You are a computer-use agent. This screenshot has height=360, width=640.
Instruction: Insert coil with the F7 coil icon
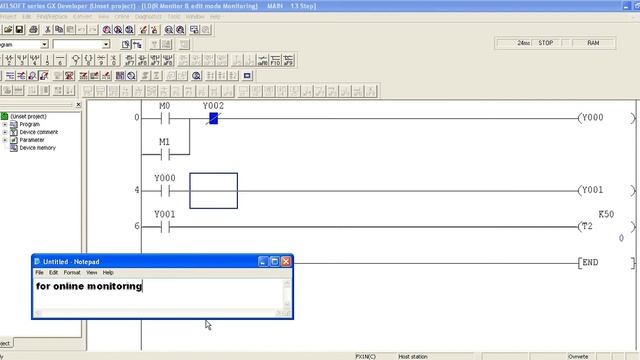[x=76, y=60]
